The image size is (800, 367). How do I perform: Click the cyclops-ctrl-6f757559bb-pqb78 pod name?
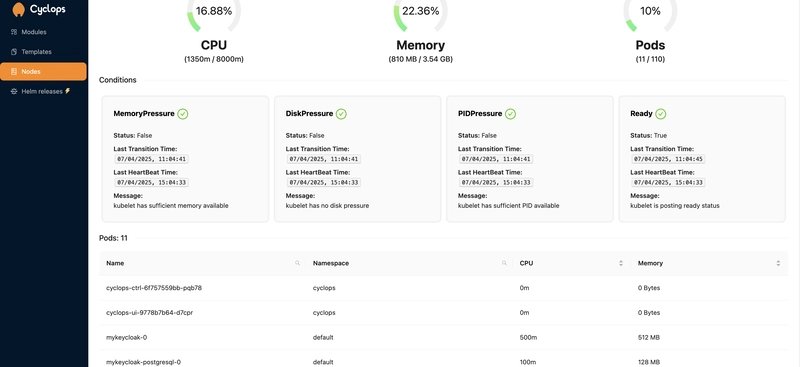click(154, 288)
